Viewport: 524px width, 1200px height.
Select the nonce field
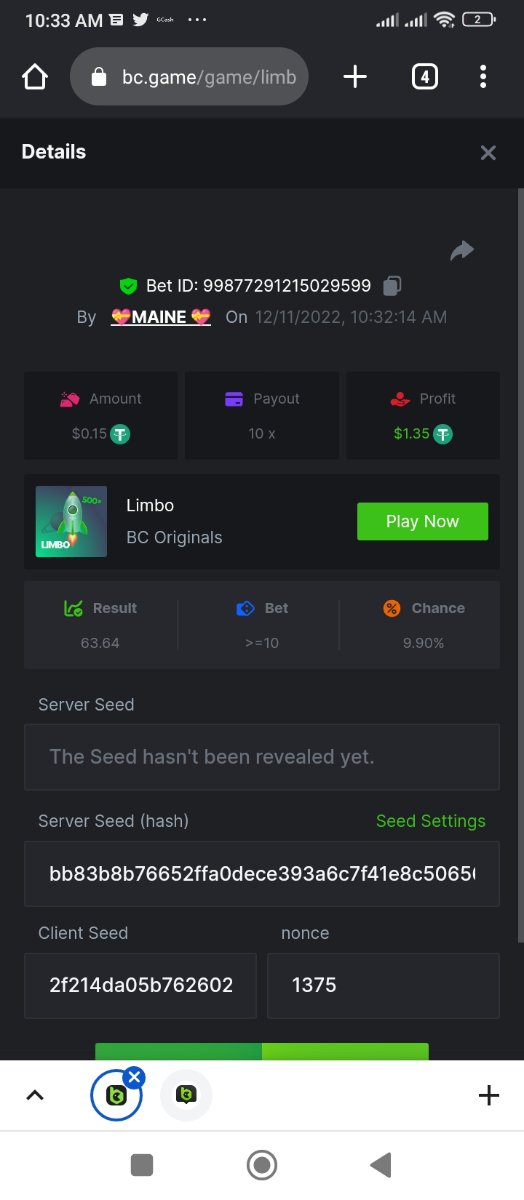384,985
